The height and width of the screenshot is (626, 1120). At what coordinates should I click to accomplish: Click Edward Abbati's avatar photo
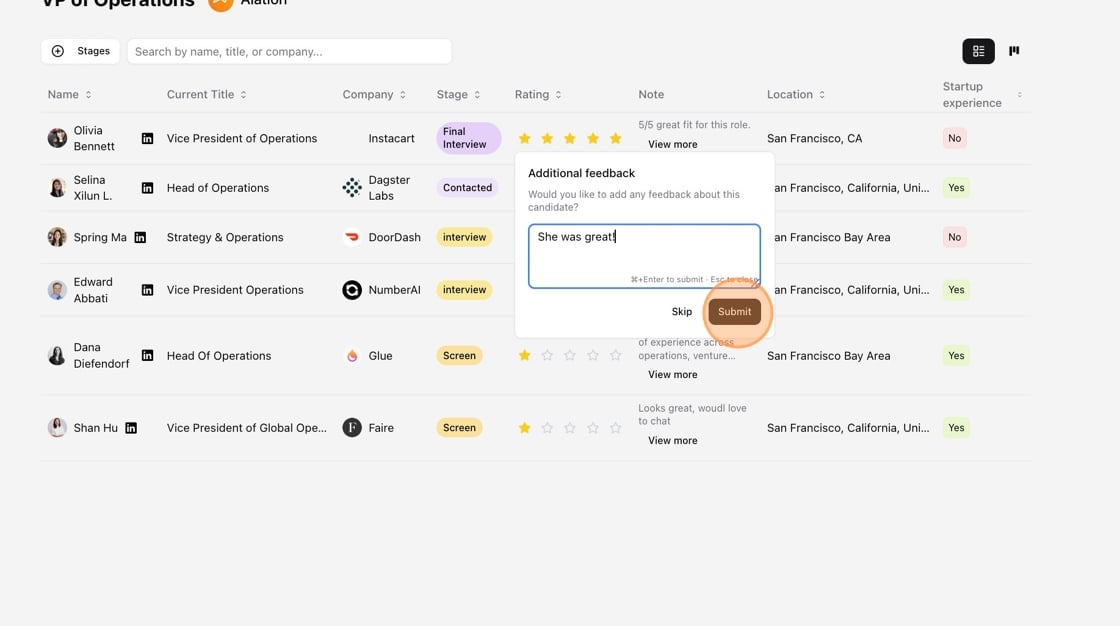click(57, 290)
